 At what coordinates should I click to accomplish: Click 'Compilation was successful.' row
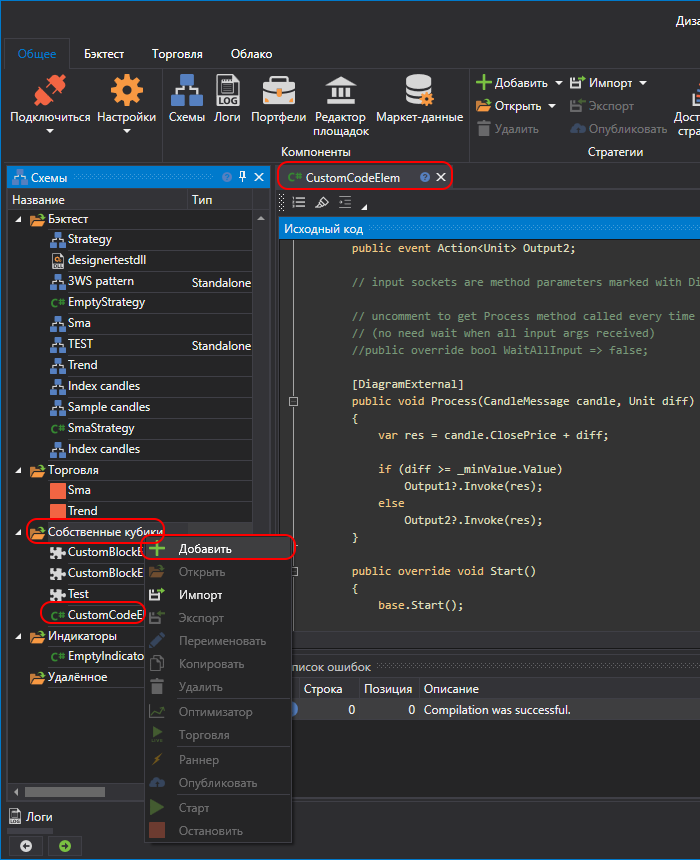(x=497, y=710)
